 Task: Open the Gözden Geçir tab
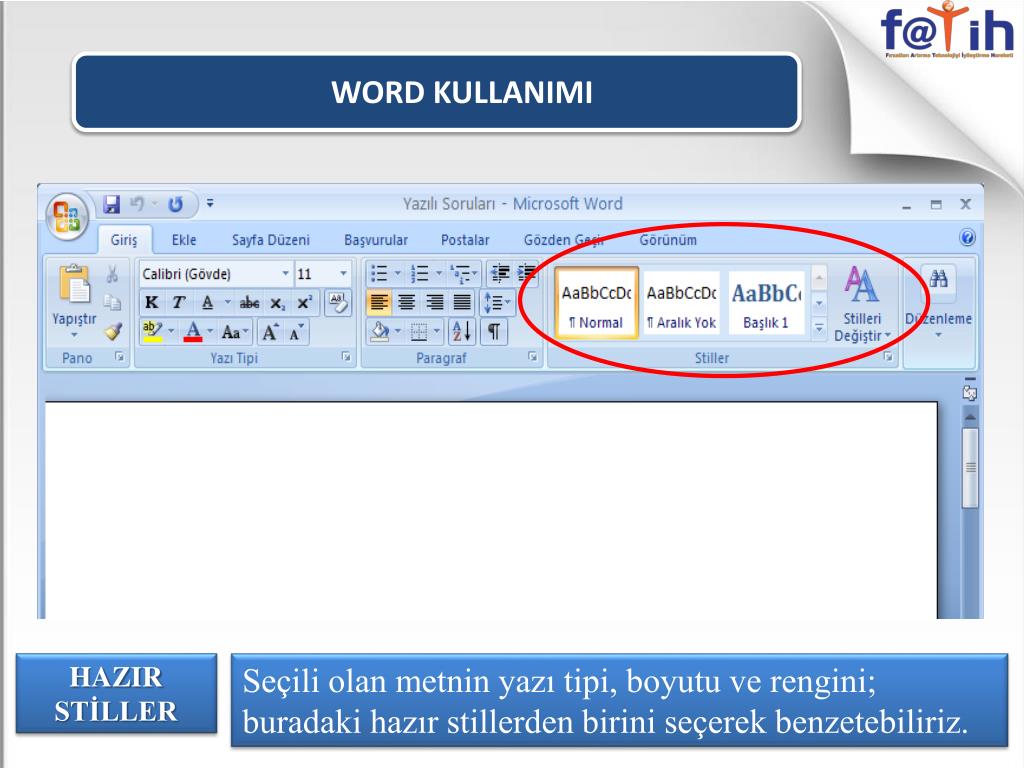[564, 240]
